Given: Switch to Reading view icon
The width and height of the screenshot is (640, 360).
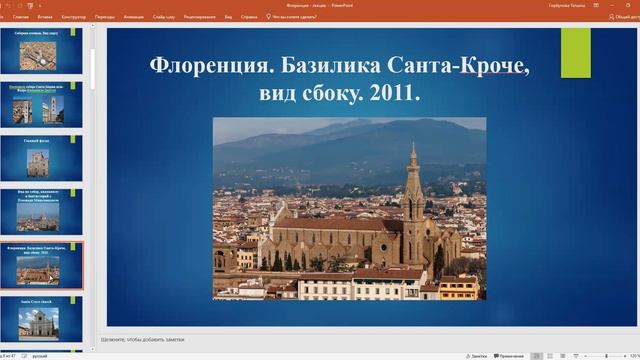Looking at the screenshot, I should 563,356.
